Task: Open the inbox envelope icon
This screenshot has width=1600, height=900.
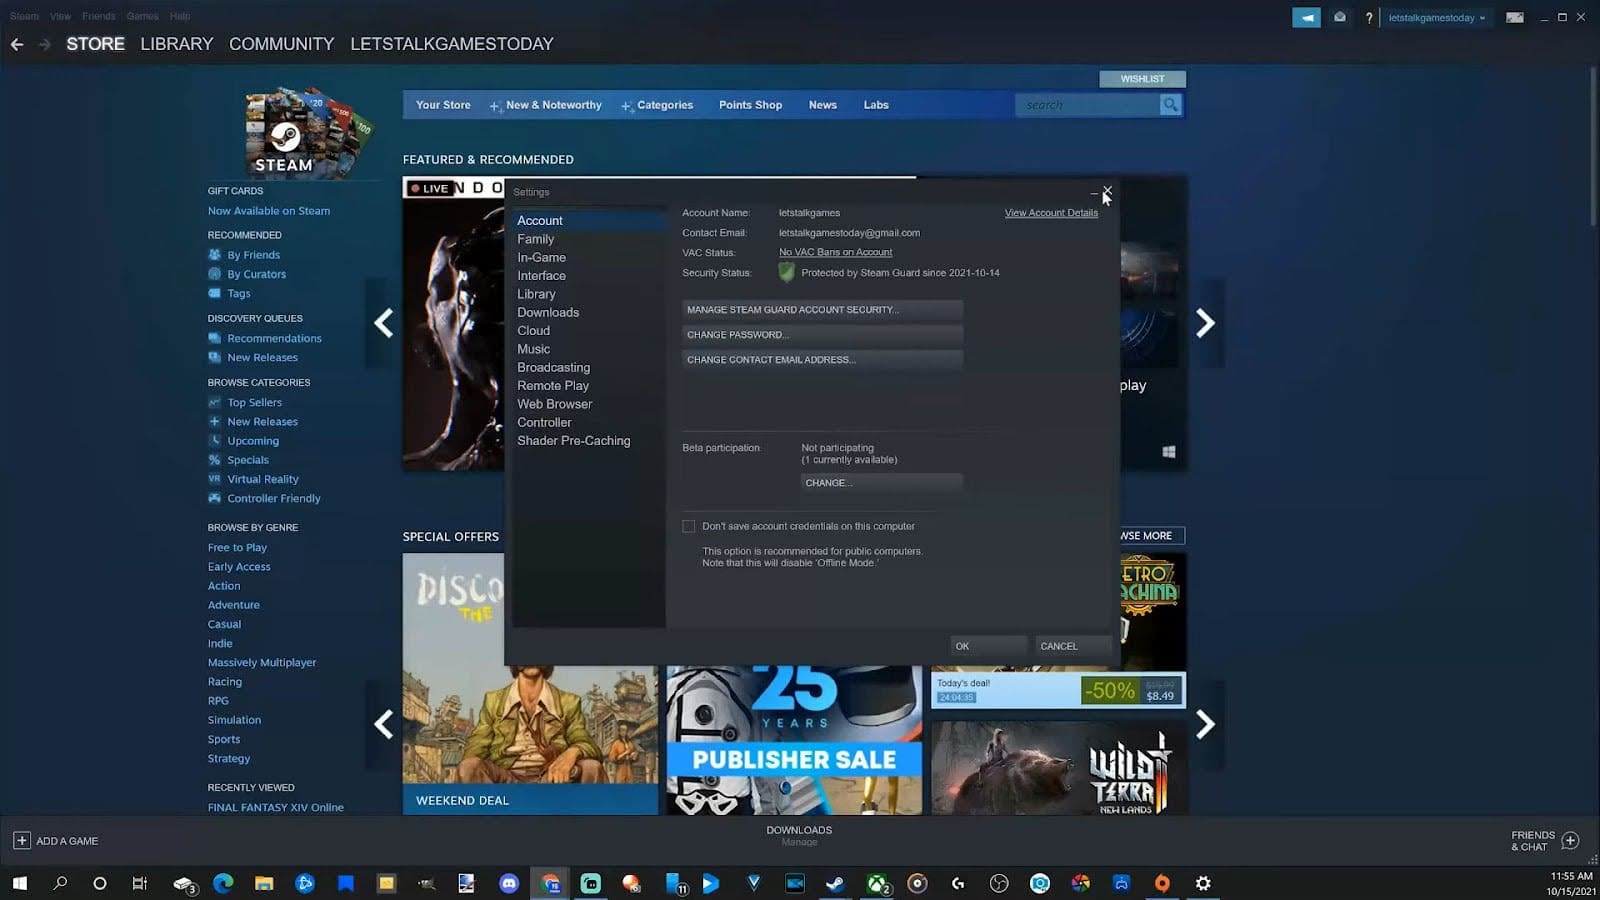Action: click(1340, 17)
